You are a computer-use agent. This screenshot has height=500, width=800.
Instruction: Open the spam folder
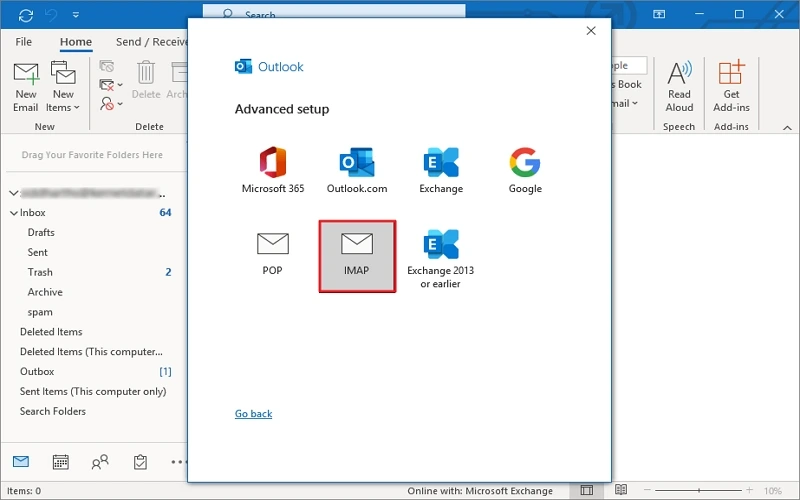40,312
